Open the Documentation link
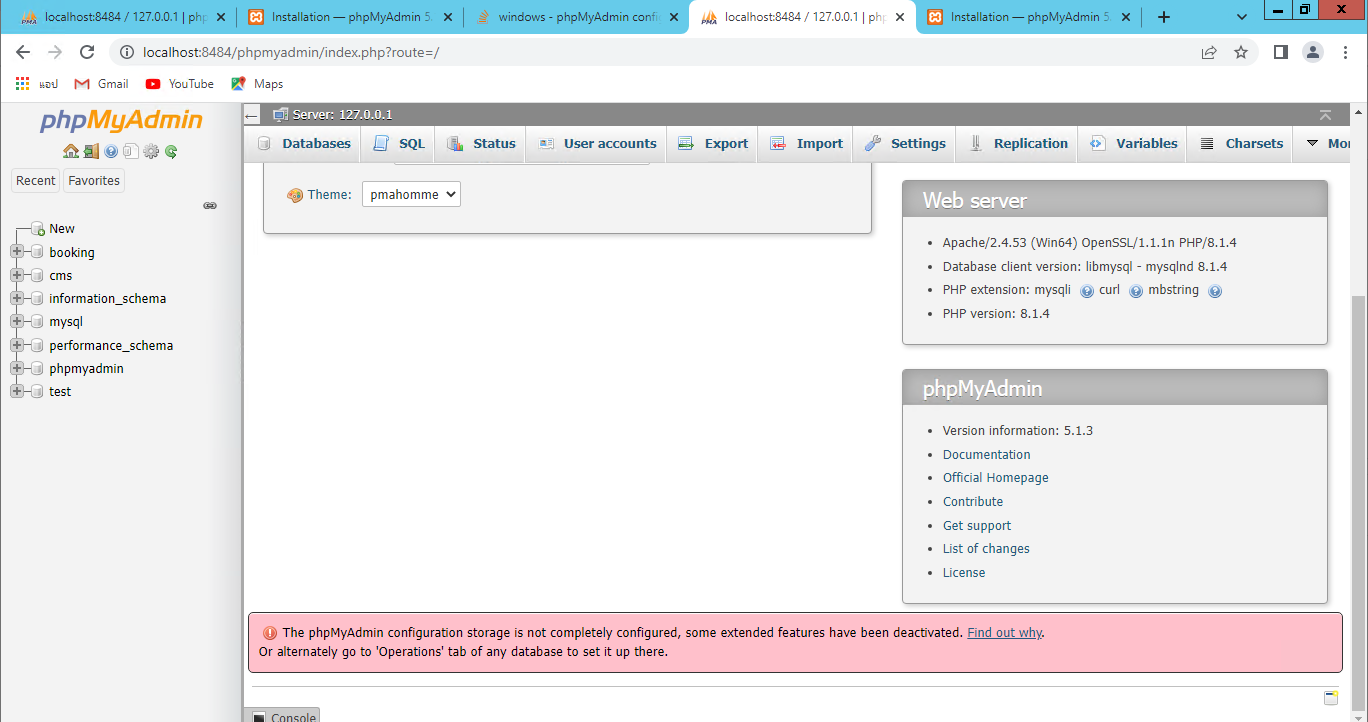This screenshot has height=722, width=1368. 987,454
